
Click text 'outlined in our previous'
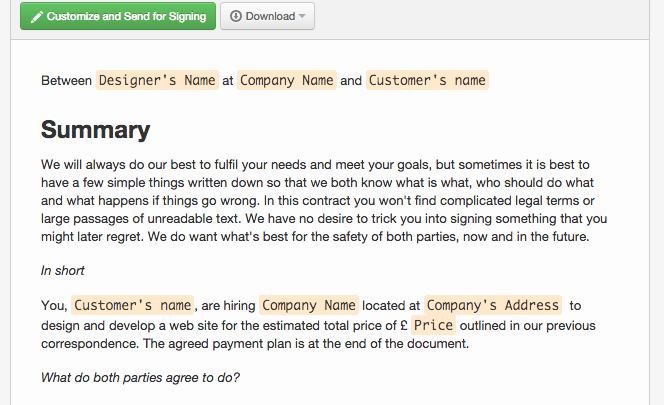point(528,325)
